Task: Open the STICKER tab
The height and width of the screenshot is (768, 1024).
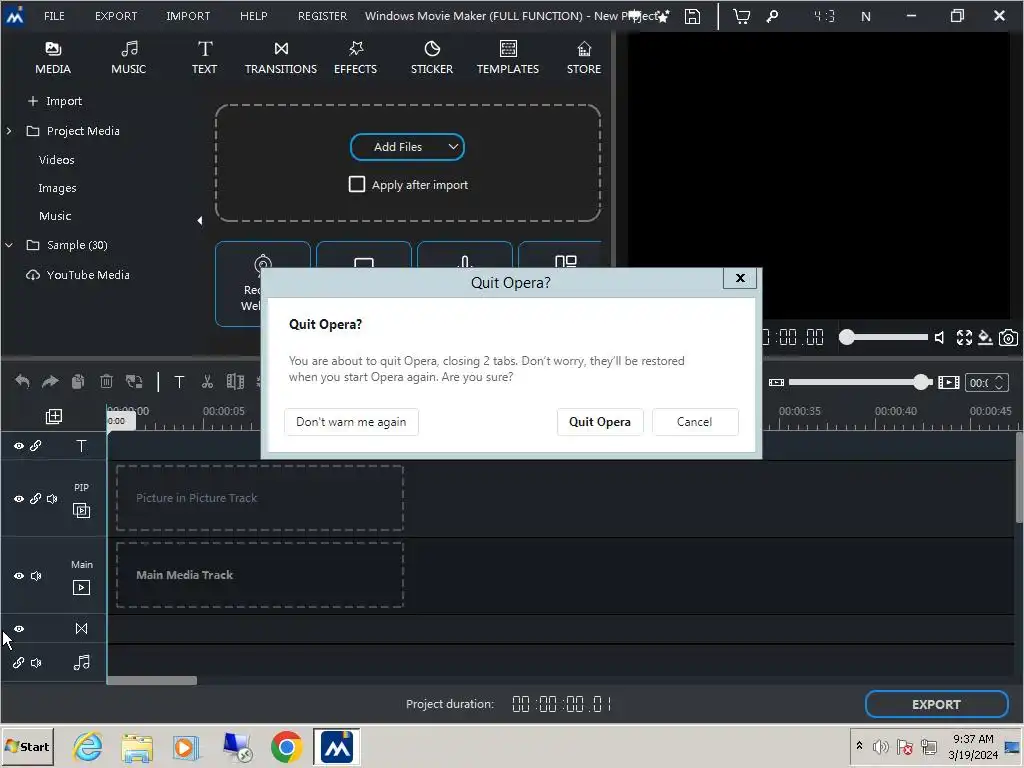Action: pos(432,57)
